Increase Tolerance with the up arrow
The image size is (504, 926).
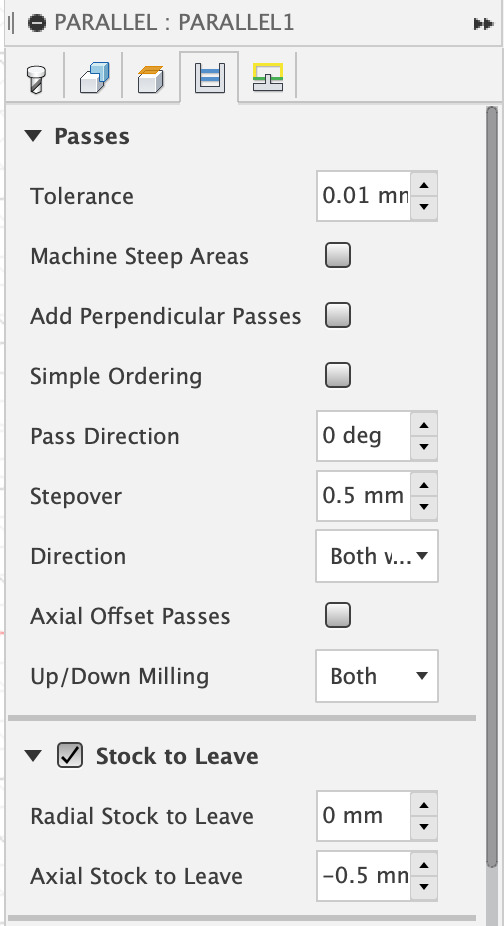point(424,185)
